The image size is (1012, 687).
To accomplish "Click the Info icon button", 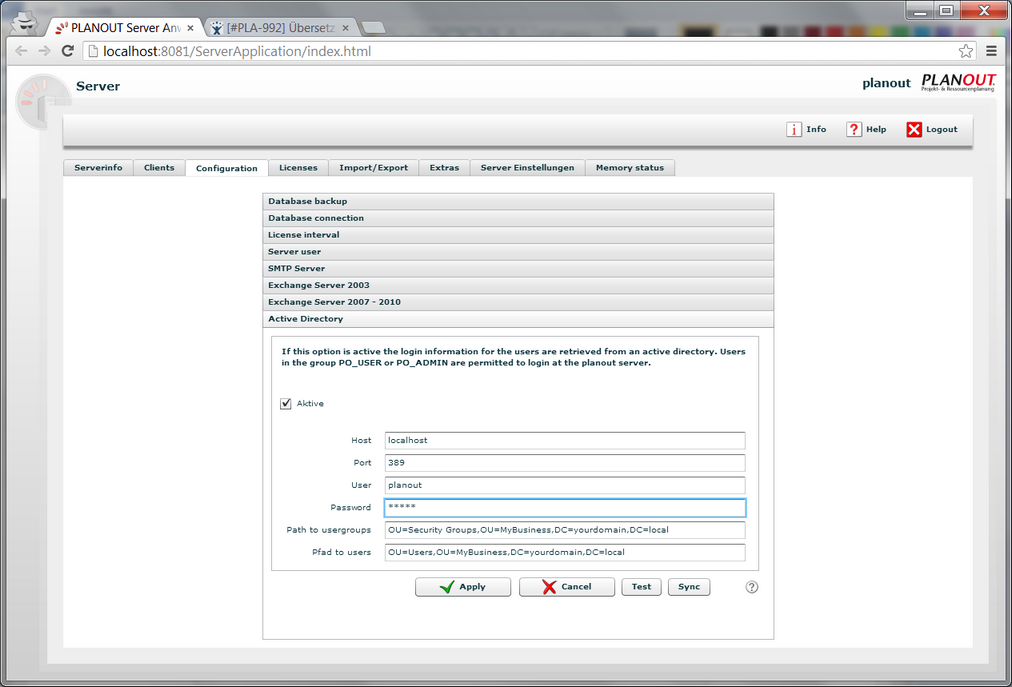I will click(x=793, y=130).
